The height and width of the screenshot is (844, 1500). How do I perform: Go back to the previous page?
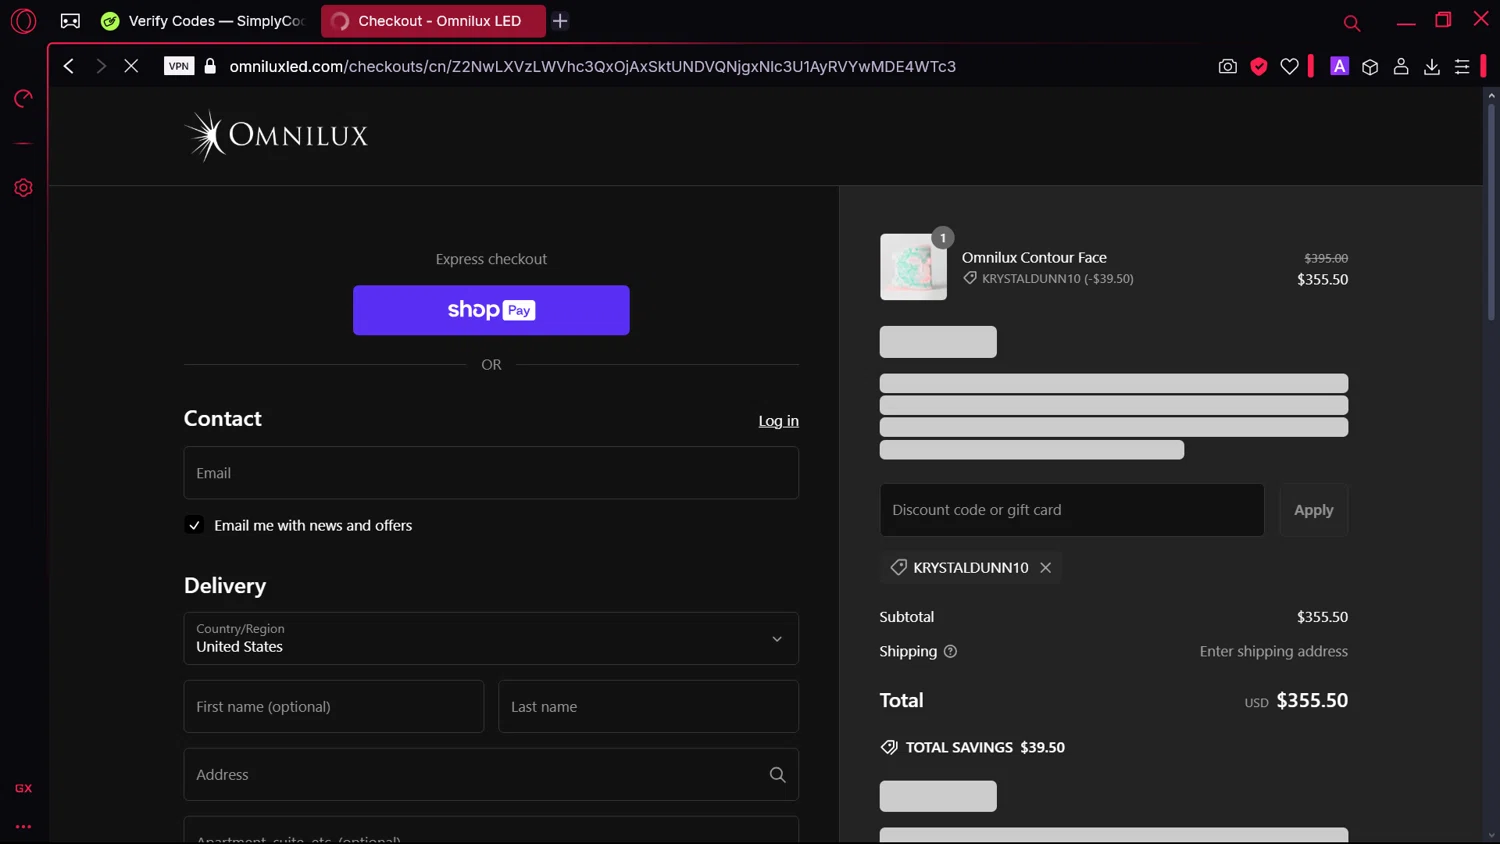pyautogui.click(x=68, y=66)
